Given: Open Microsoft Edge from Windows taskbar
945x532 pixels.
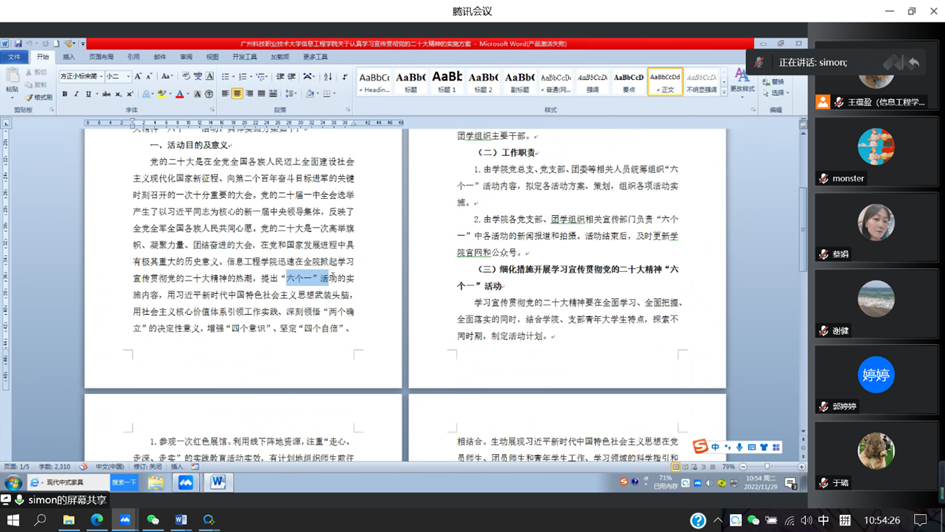Looking at the screenshot, I should coord(97,520).
